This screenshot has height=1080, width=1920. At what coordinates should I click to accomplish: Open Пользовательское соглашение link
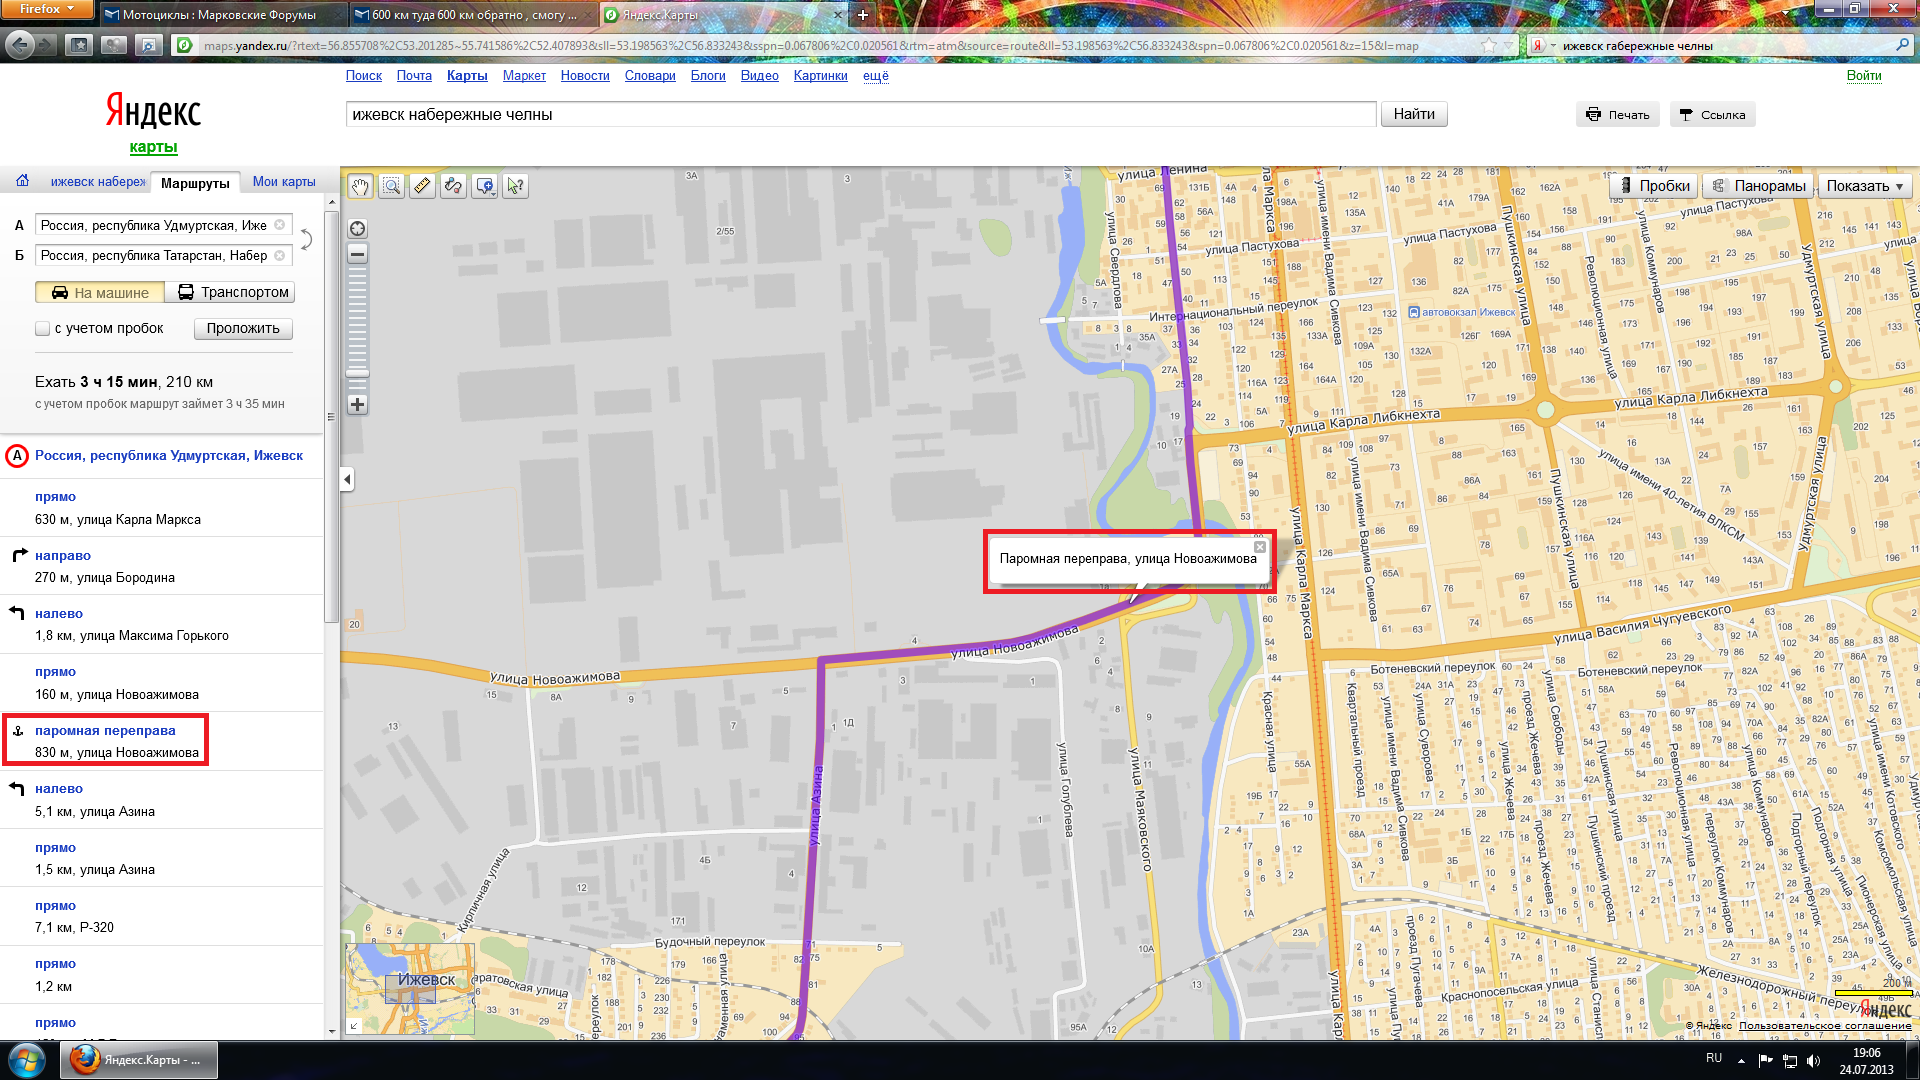point(1825,1026)
